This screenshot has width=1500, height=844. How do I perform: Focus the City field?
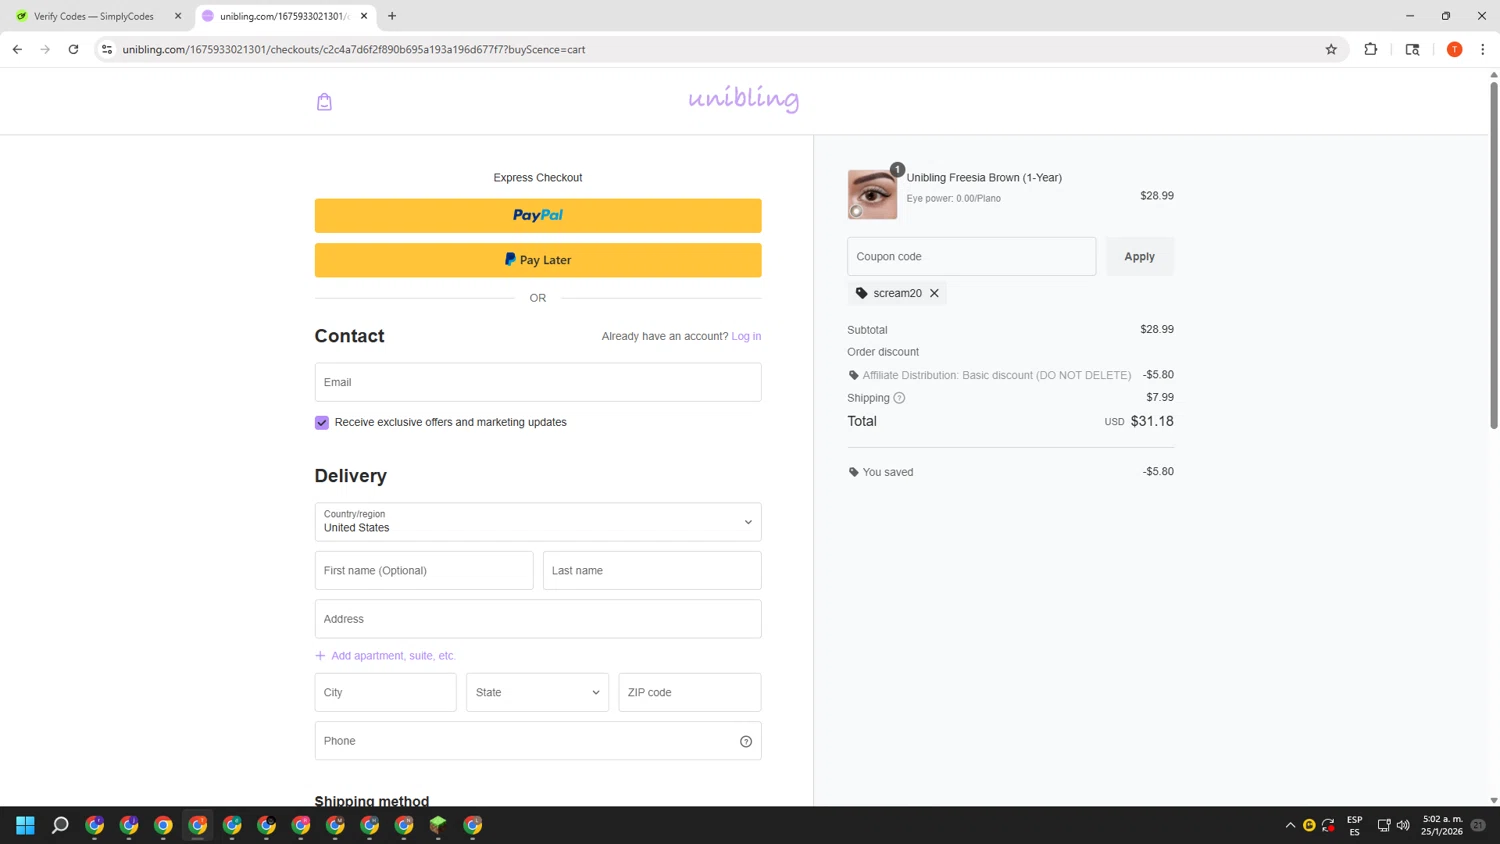(x=385, y=692)
